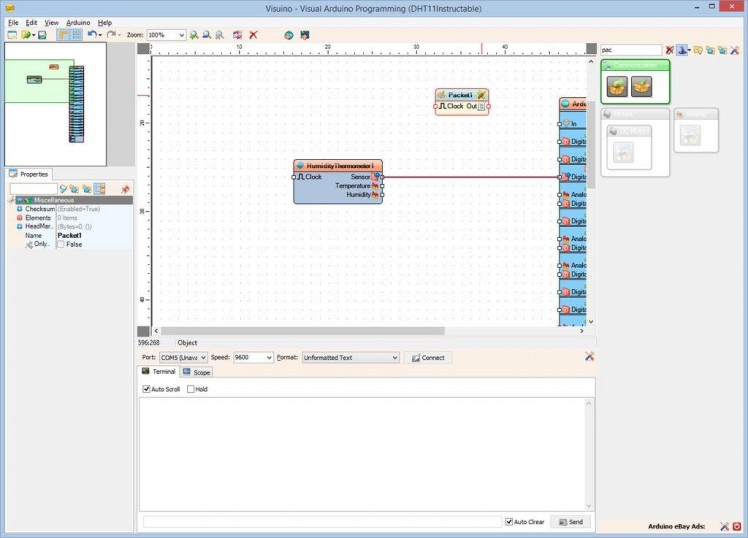
Task: Clear the component search filter icon
Action: pyautogui.click(x=670, y=50)
